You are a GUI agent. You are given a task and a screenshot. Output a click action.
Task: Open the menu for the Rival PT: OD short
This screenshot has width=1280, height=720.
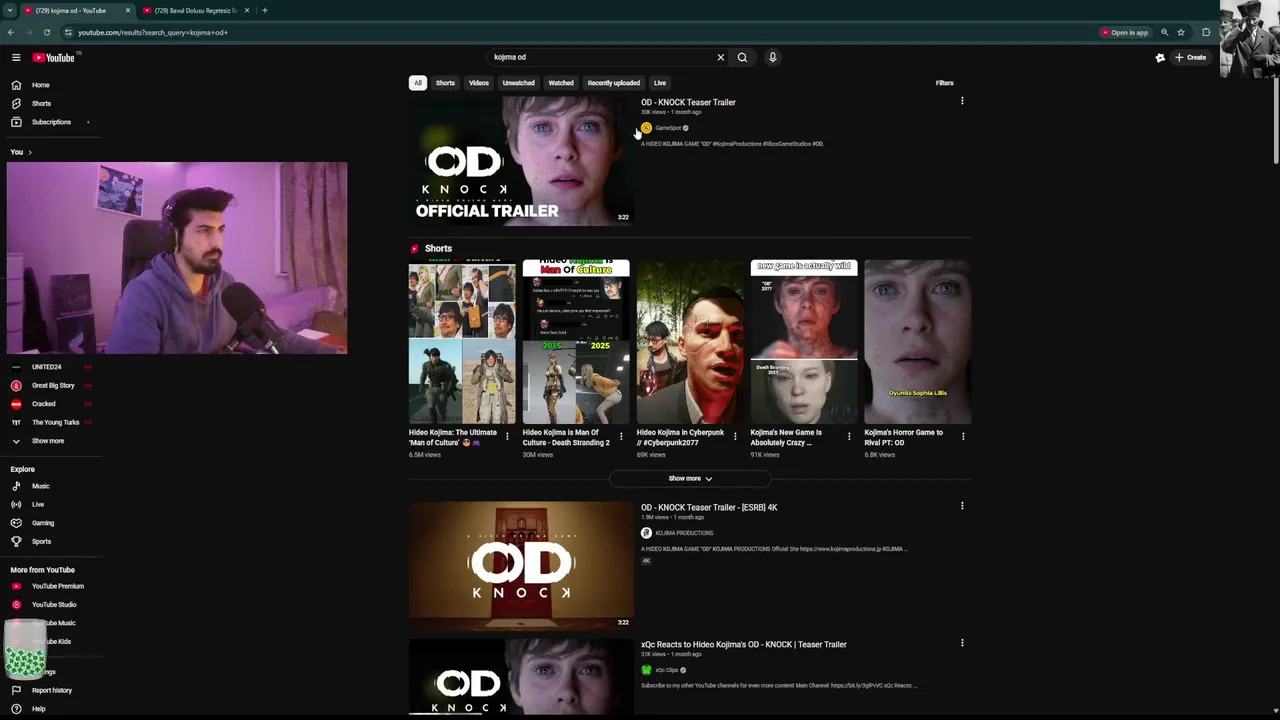click(963, 436)
